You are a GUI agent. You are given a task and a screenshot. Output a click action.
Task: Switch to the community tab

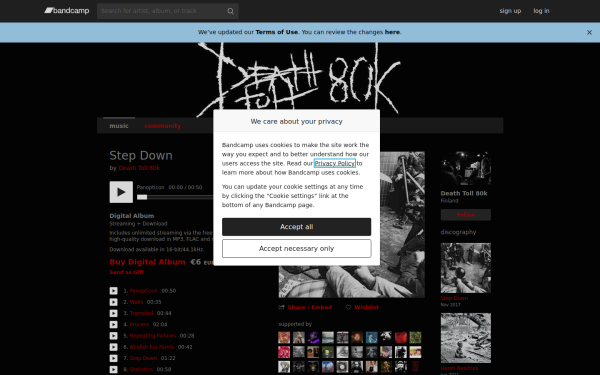163,126
